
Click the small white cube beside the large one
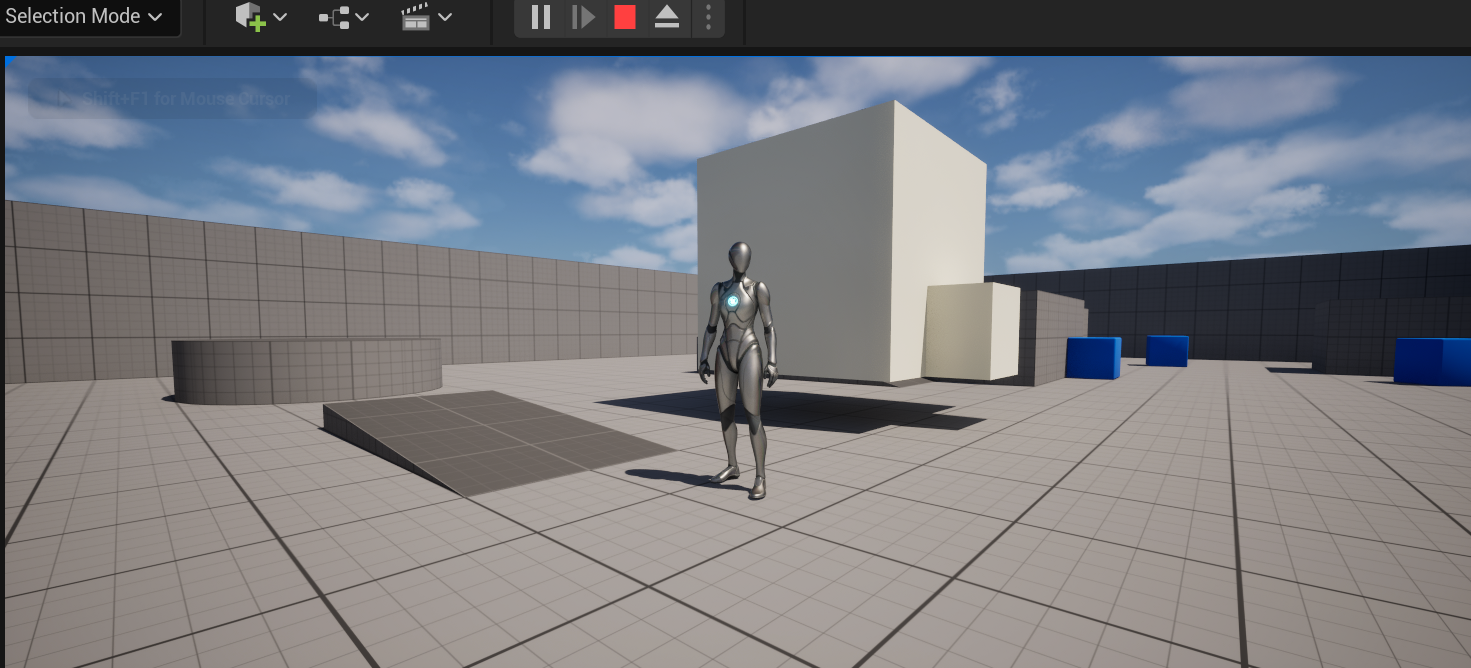pos(968,331)
